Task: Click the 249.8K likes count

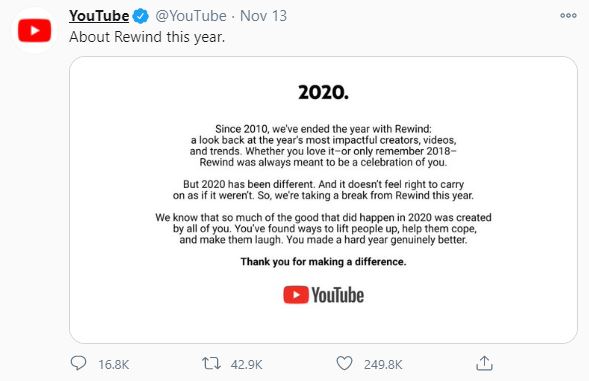Action: (x=383, y=364)
